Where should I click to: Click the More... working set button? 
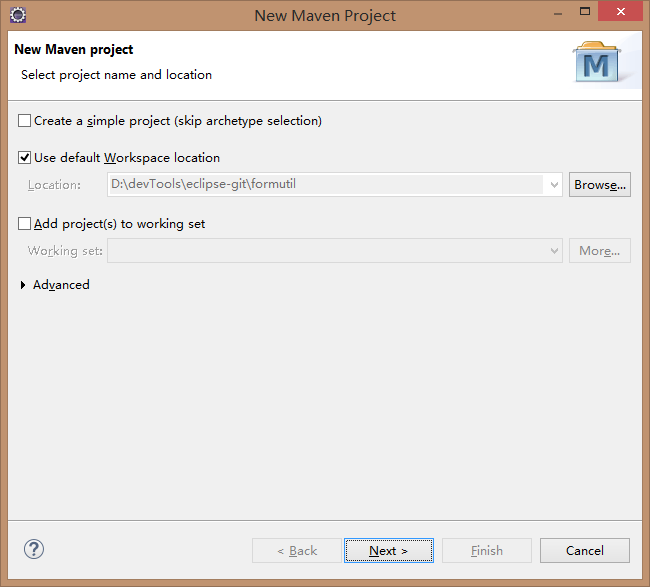pos(599,250)
